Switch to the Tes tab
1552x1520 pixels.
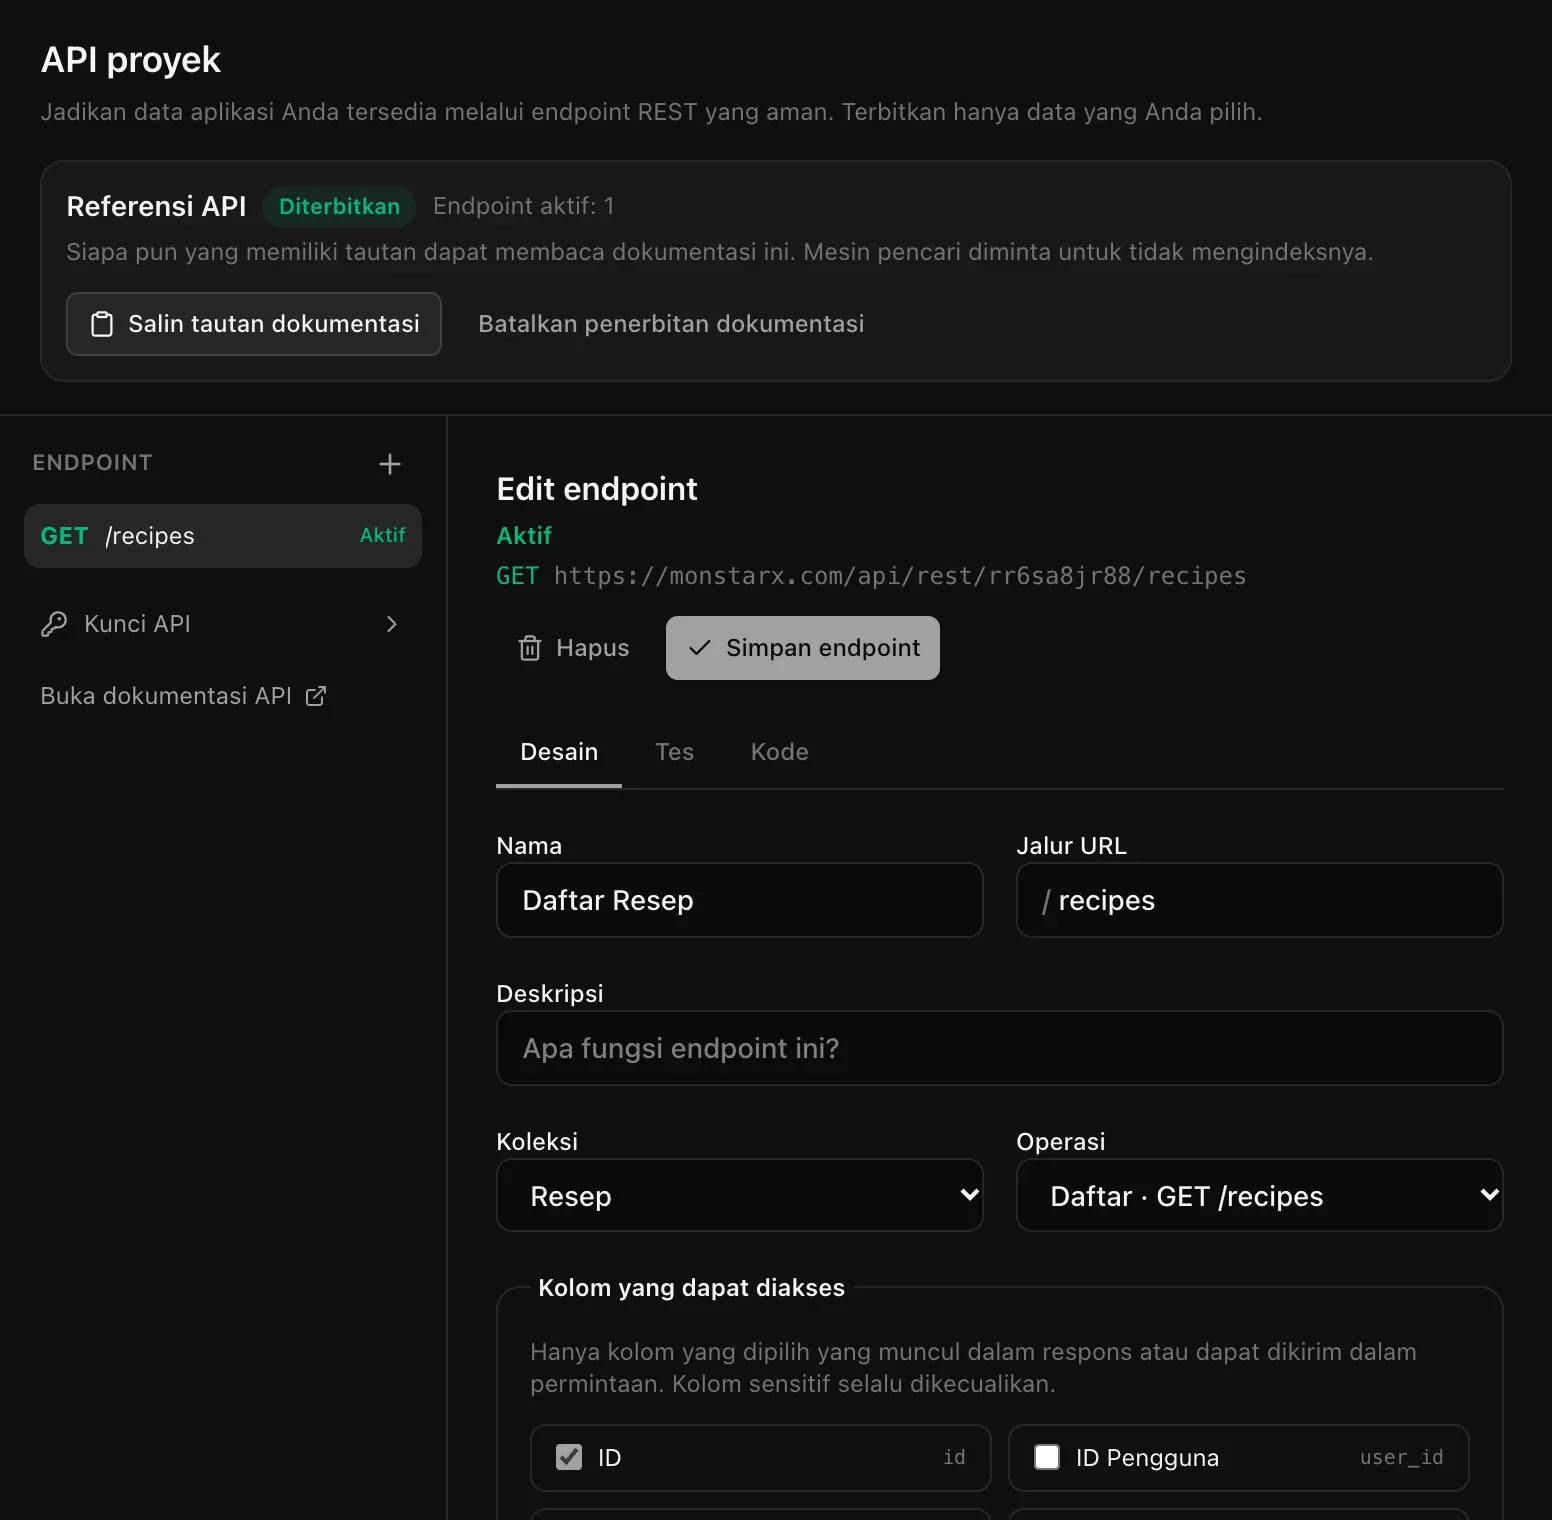(x=675, y=752)
